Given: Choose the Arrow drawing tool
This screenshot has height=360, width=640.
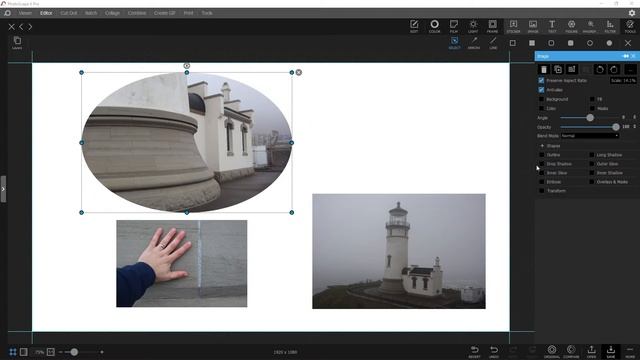Looking at the screenshot, I should pyautogui.click(x=474, y=42).
